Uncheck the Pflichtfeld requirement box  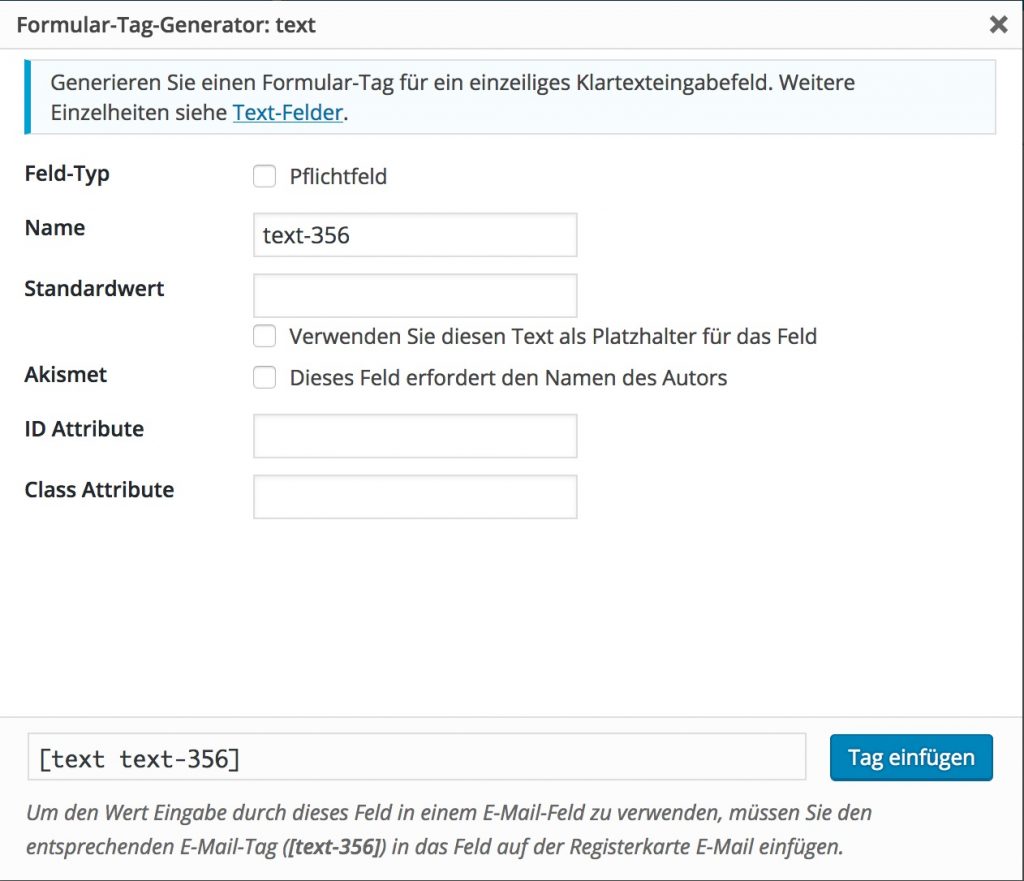(x=264, y=176)
